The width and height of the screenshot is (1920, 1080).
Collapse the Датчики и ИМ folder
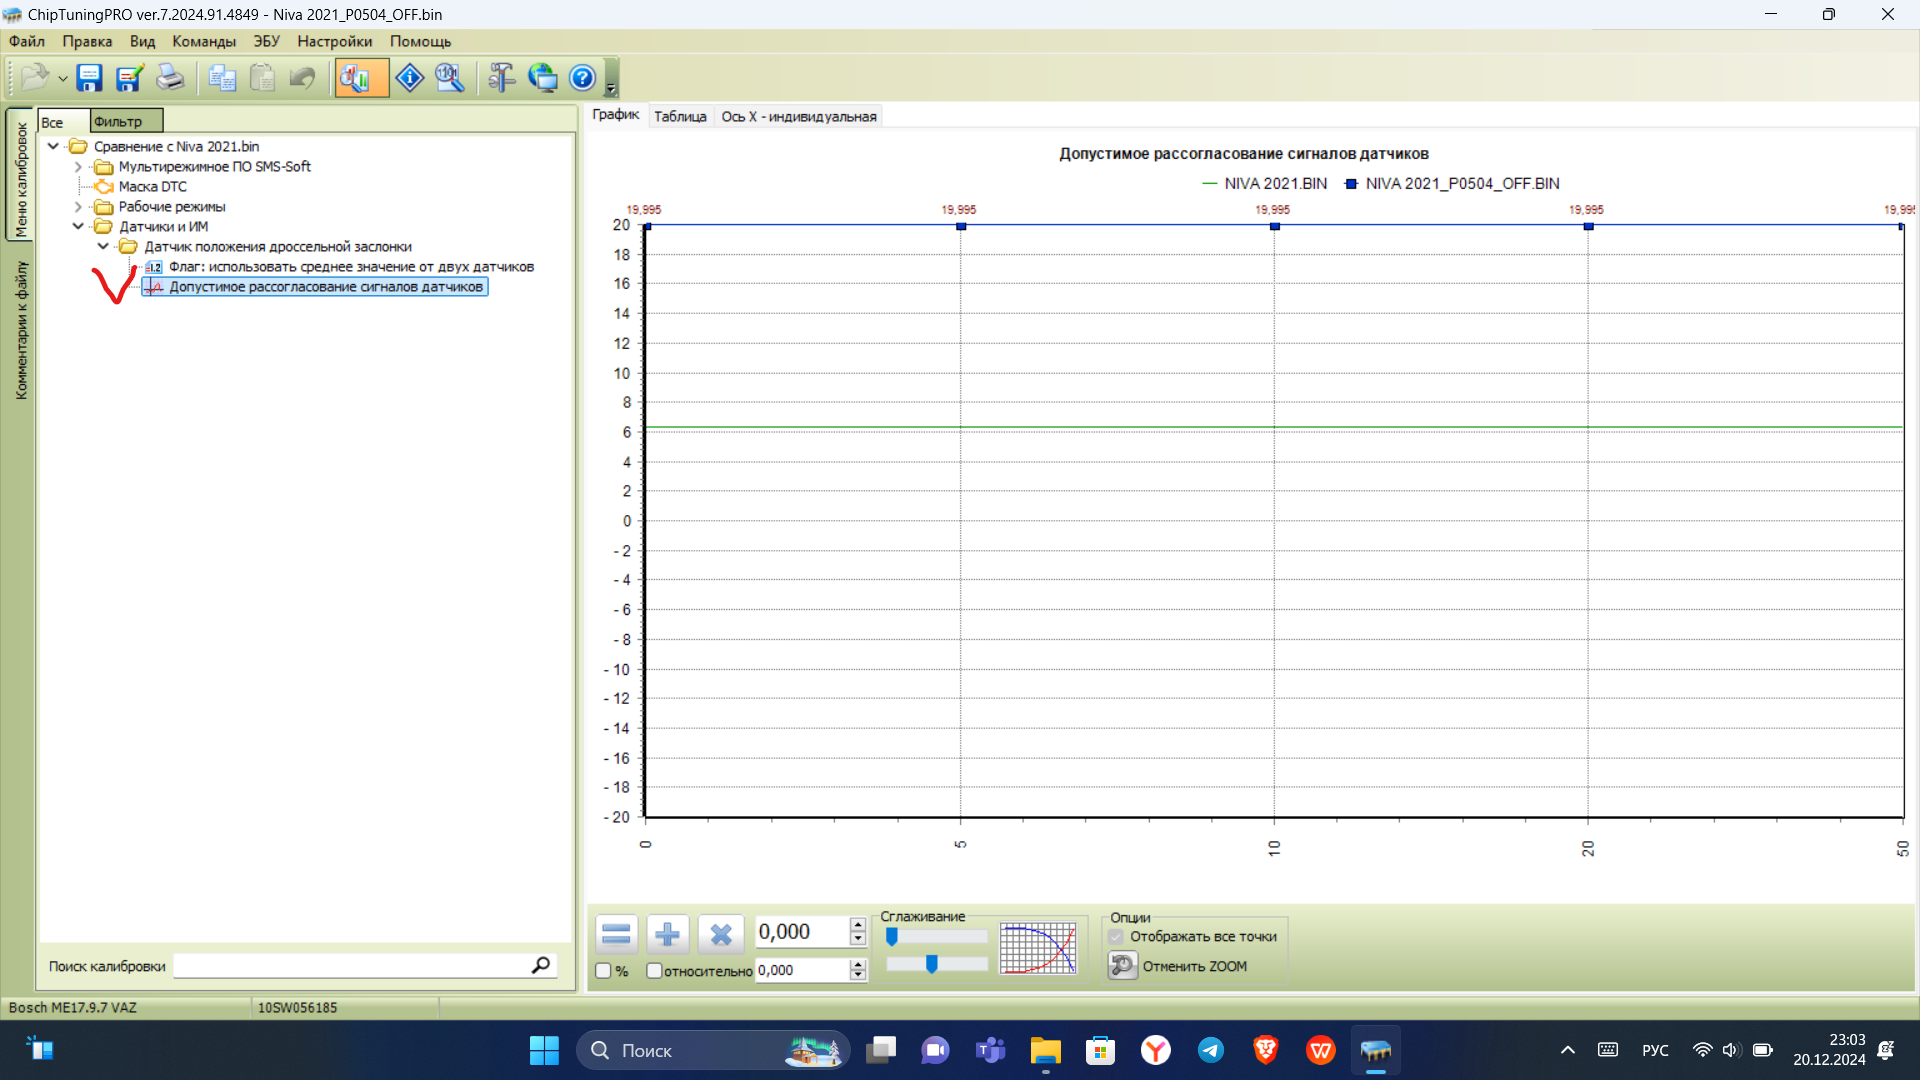pyautogui.click(x=78, y=227)
